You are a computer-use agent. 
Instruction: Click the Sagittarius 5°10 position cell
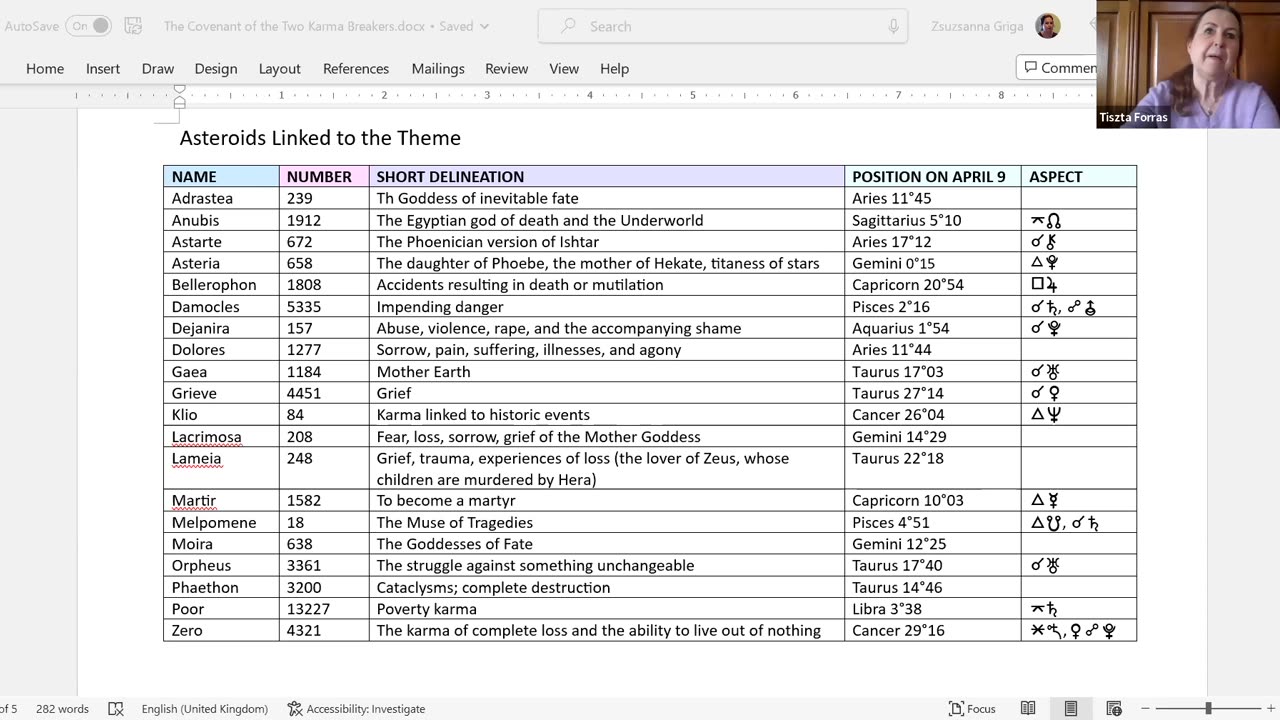pyautogui.click(x=933, y=220)
